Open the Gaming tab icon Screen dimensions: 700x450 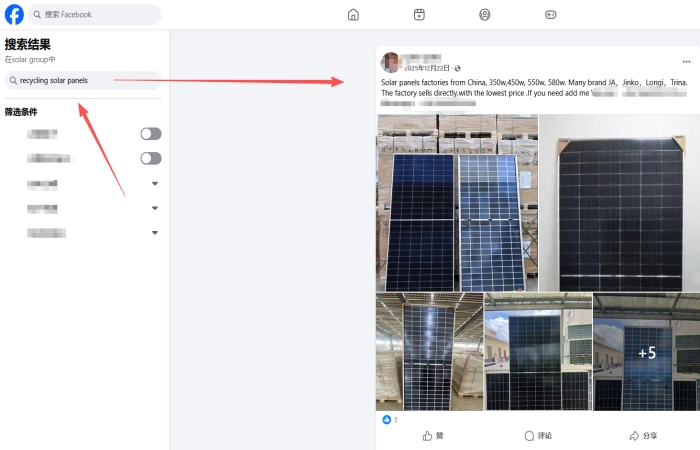[550, 15]
